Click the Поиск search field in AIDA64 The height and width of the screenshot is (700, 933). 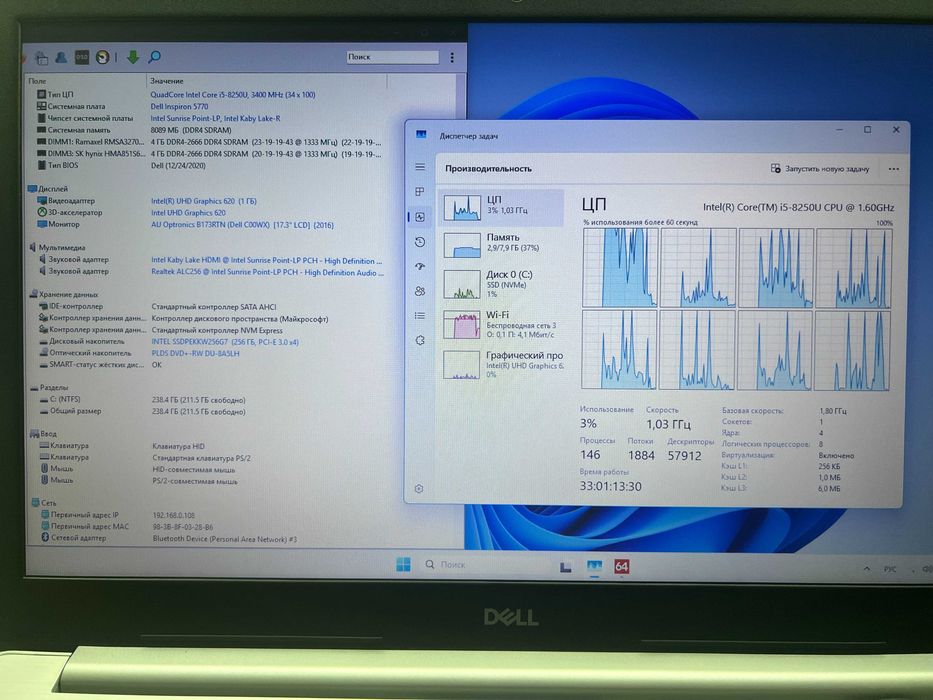coord(392,57)
